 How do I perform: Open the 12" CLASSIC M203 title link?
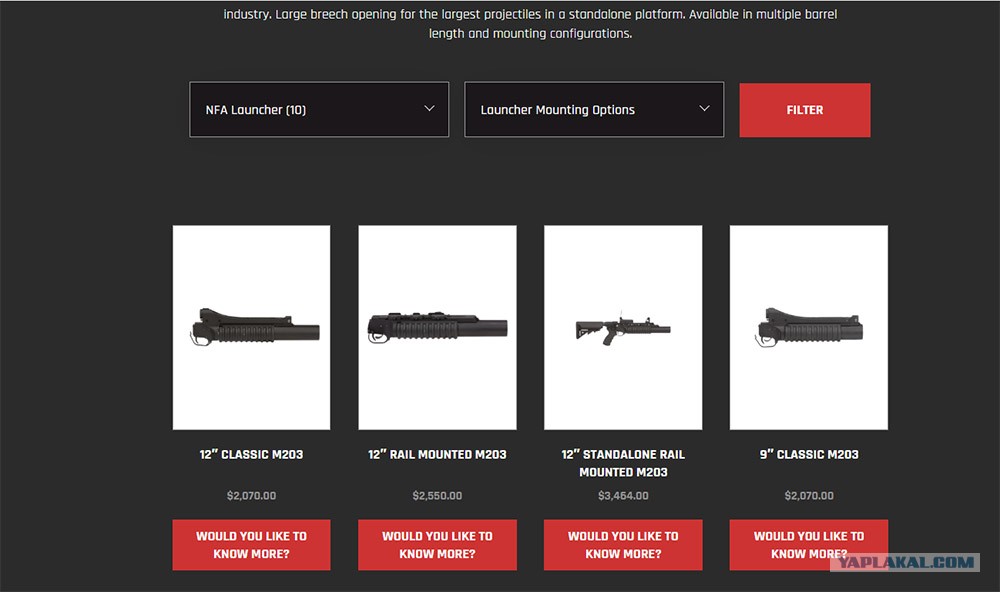pyautogui.click(x=251, y=454)
